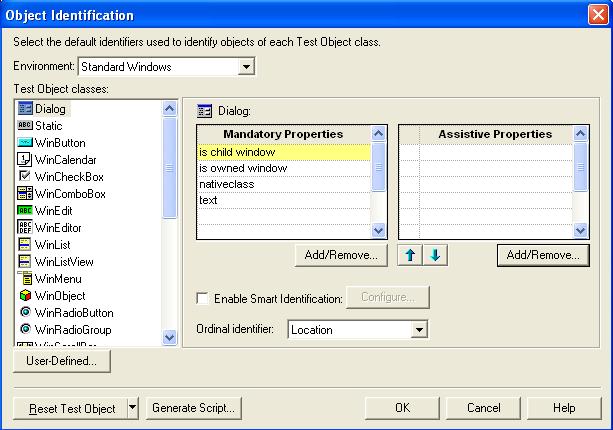This screenshot has width=613, height=430.
Task: Click the WinRadioButton class icon
Action: (x=25, y=312)
